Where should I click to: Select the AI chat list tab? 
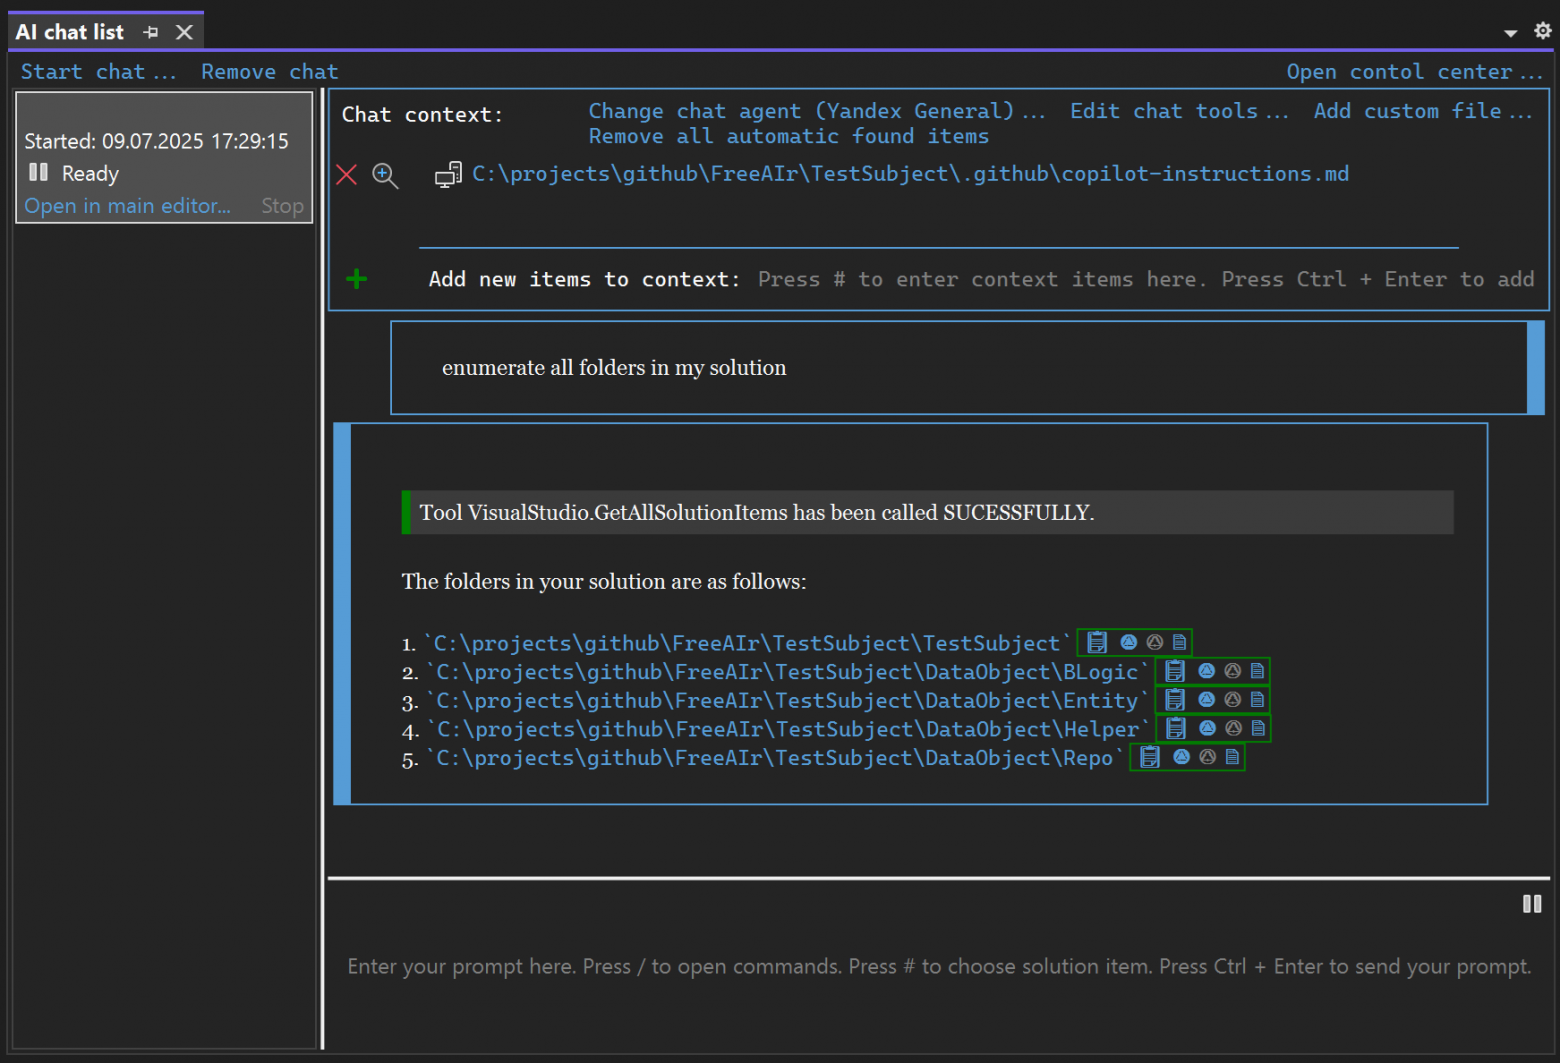(70, 32)
